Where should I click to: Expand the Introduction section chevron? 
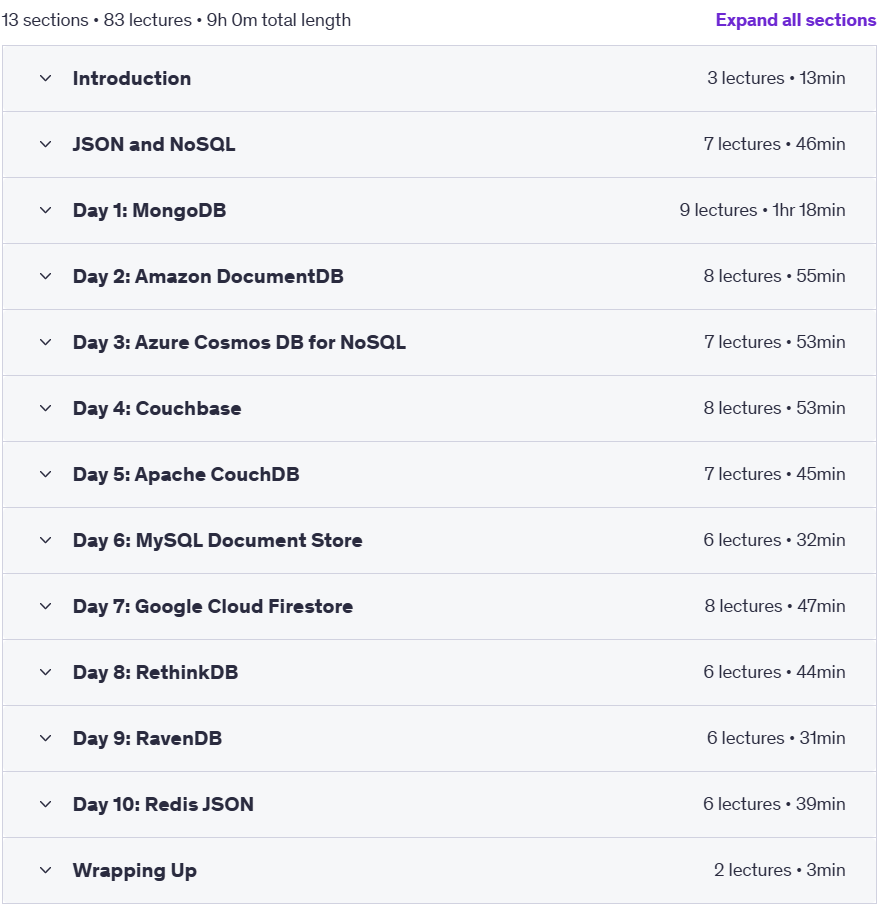(x=46, y=78)
